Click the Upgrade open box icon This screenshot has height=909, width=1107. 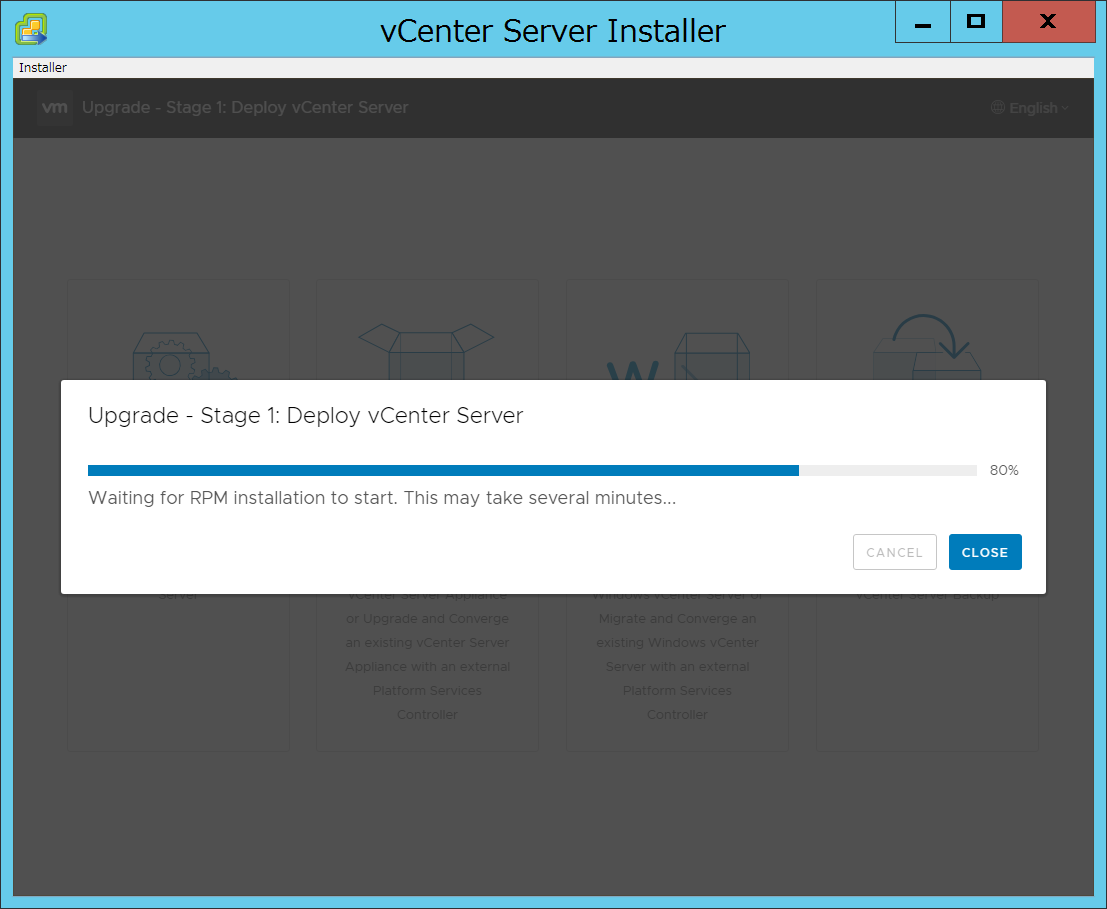pos(426,351)
